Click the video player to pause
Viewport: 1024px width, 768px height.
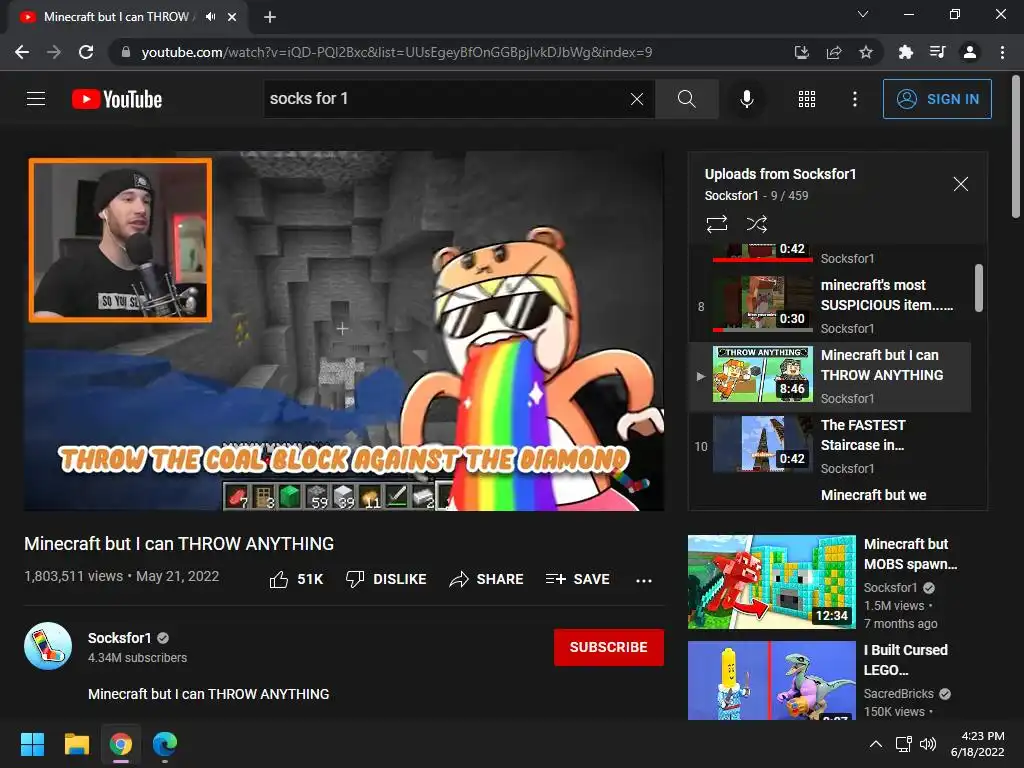pos(344,331)
